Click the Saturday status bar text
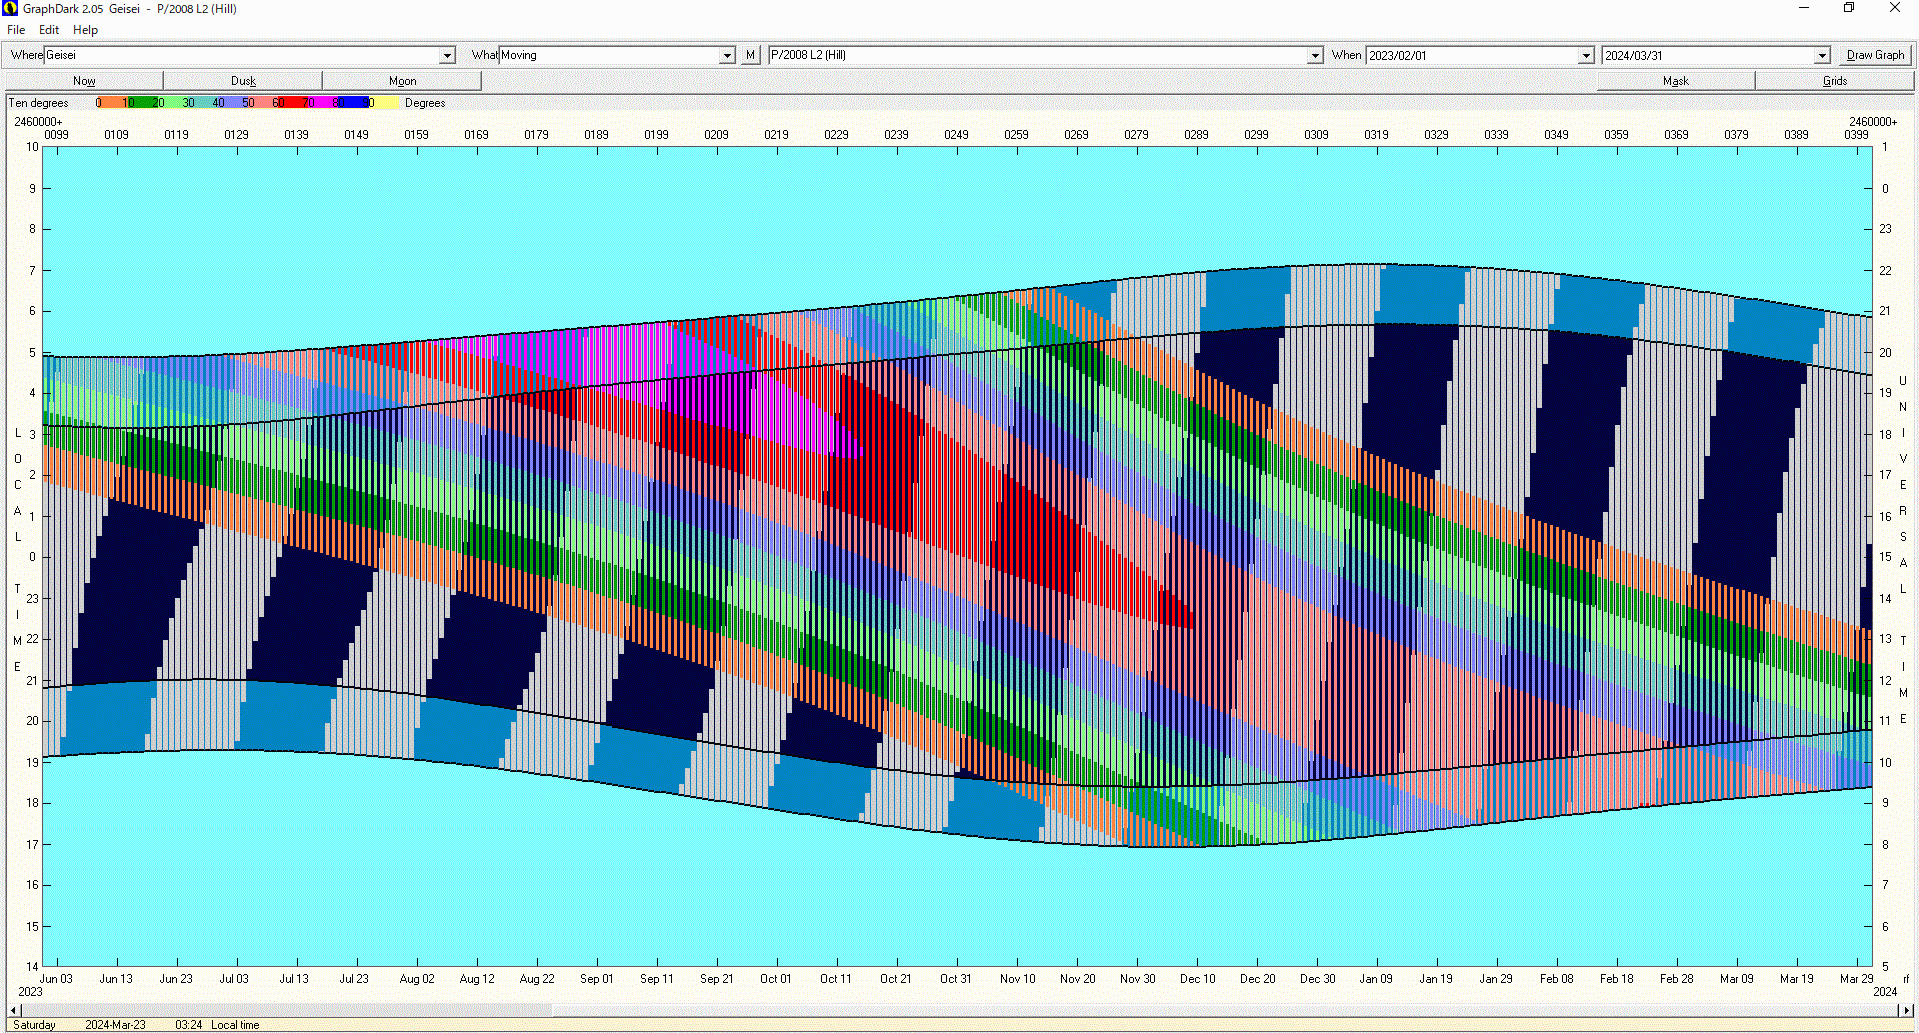Image resolution: width=1919 pixels, height=1033 pixels. point(34,1025)
